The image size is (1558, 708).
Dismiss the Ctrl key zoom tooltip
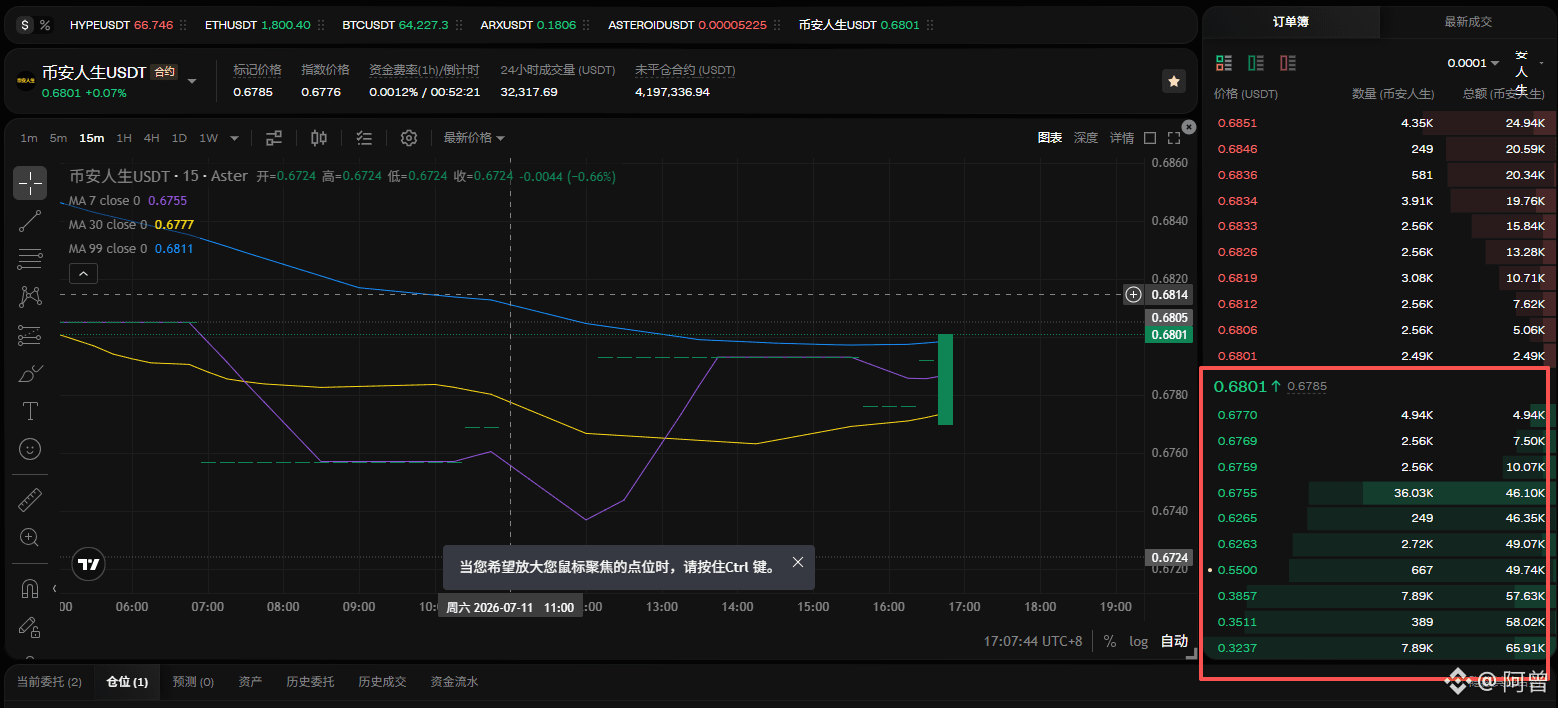(798, 562)
